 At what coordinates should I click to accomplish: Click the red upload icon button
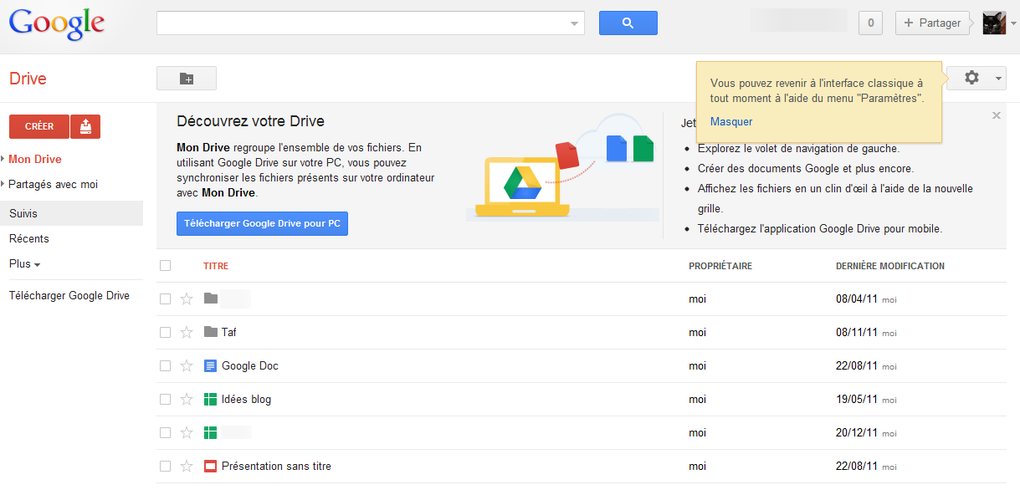[x=85, y=126]
